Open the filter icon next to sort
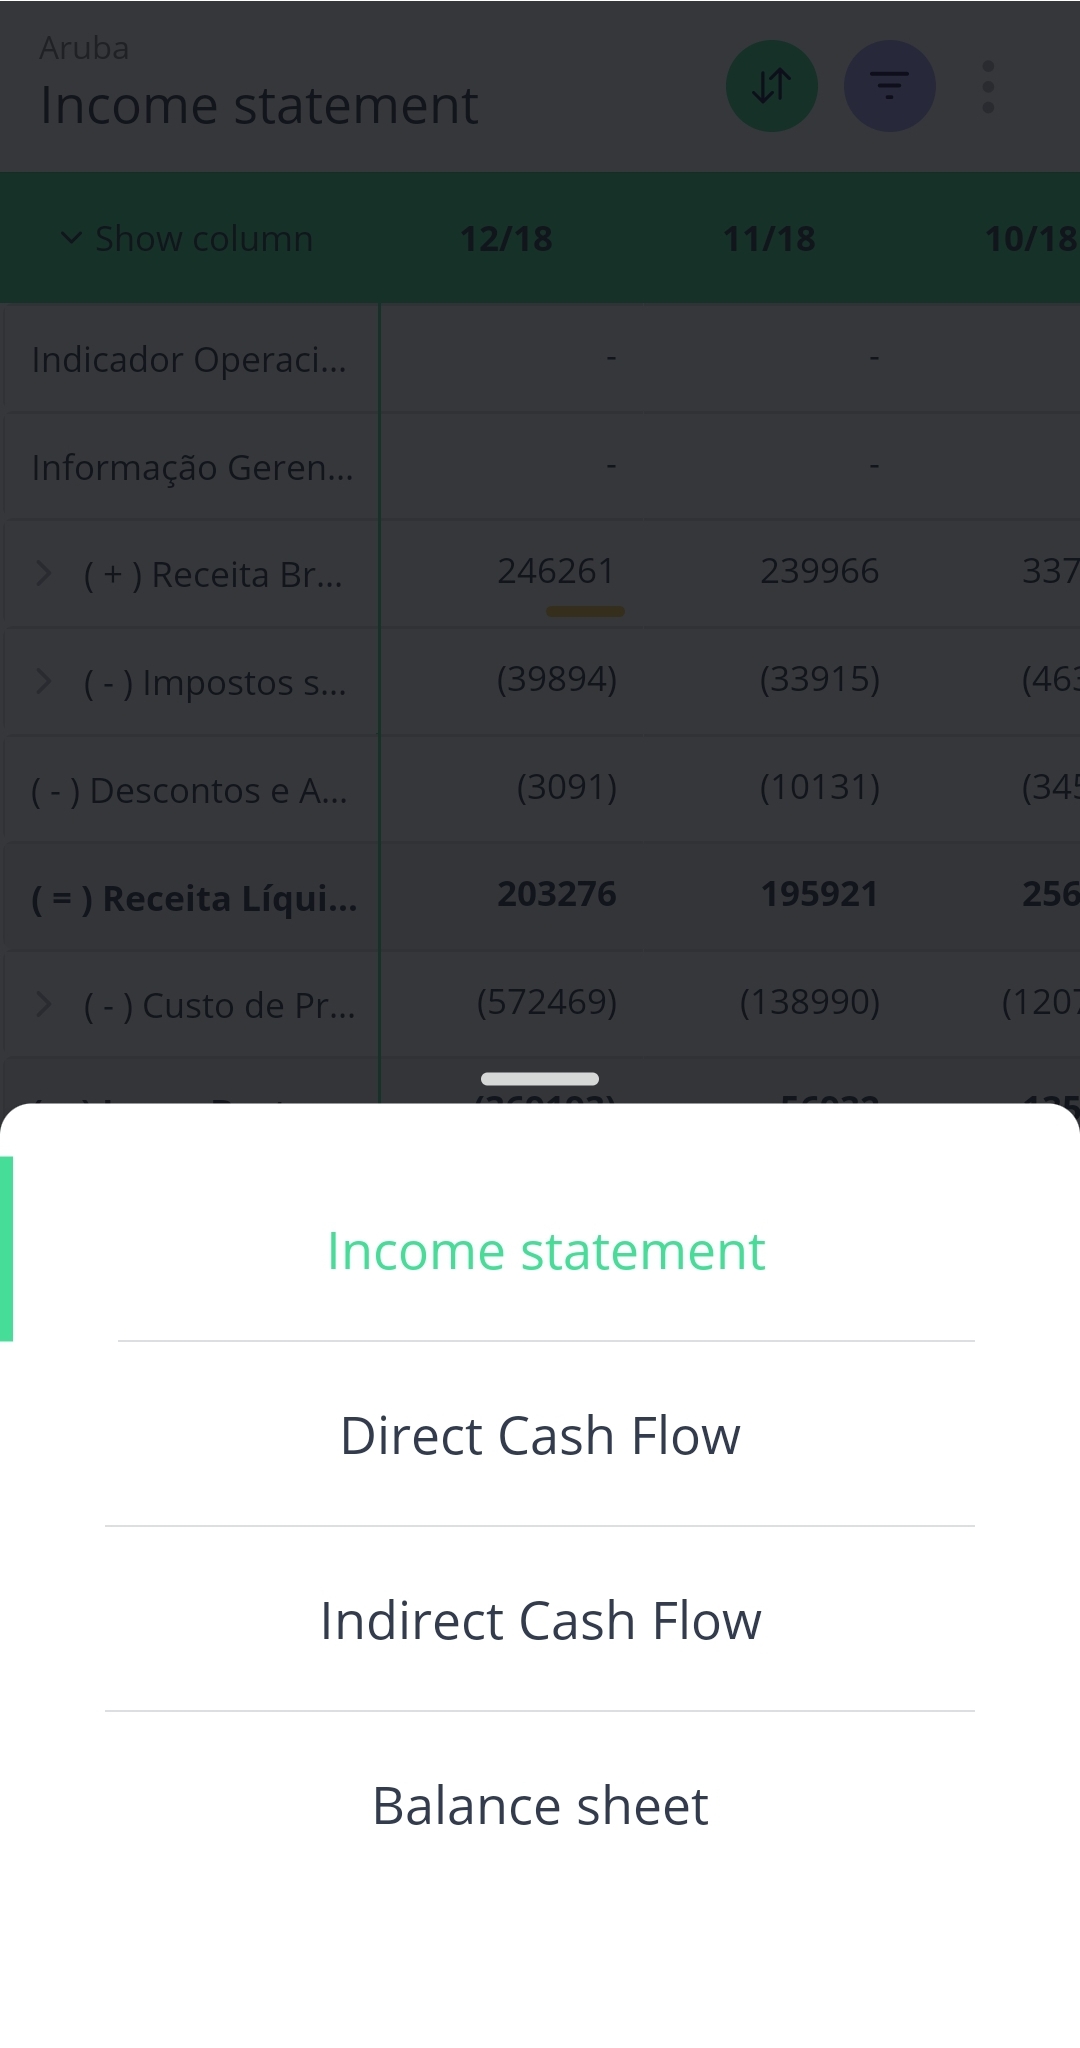 click(x=889, y=86)
